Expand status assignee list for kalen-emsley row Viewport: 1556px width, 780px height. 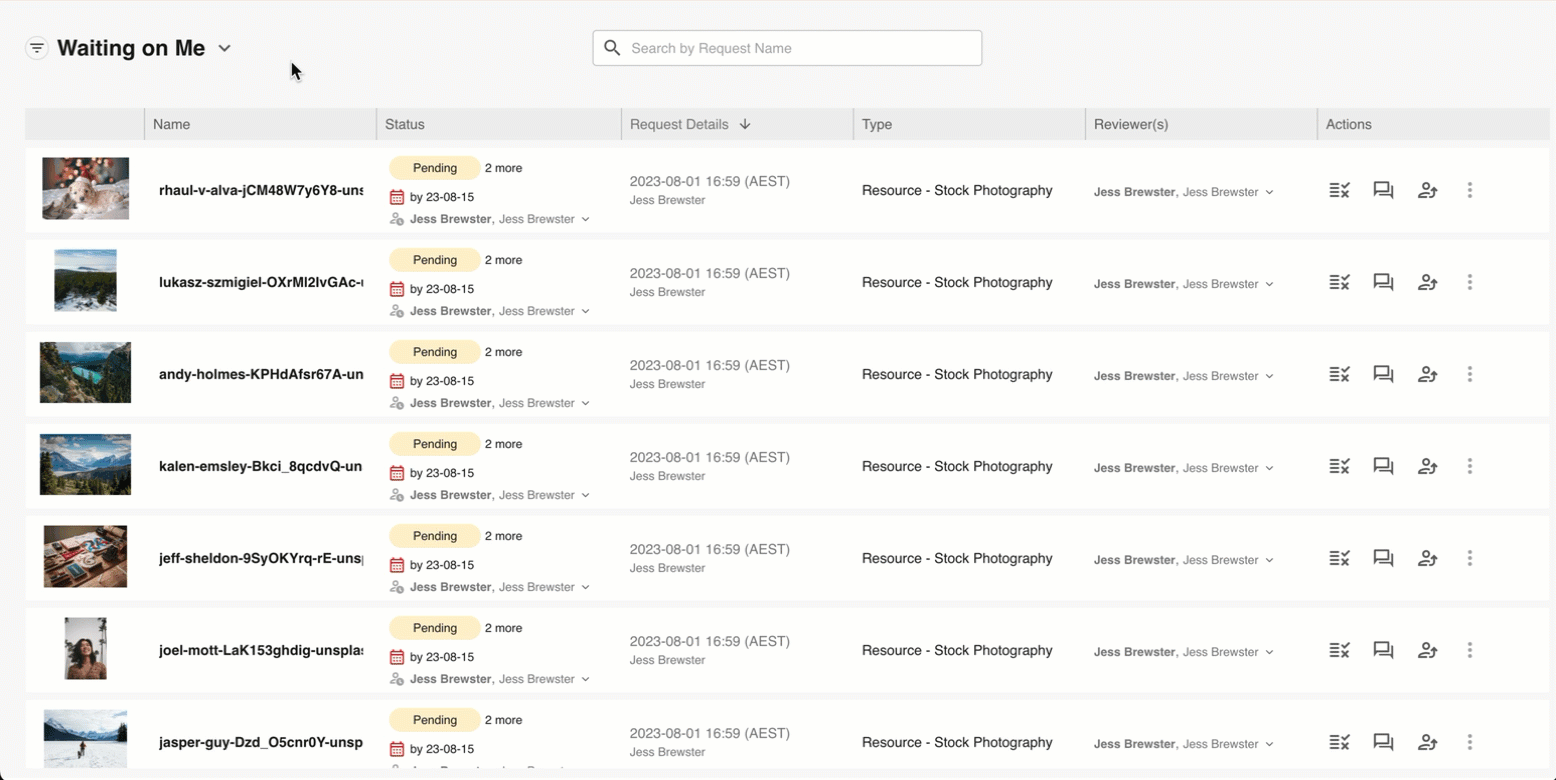(x=586, y=495)
